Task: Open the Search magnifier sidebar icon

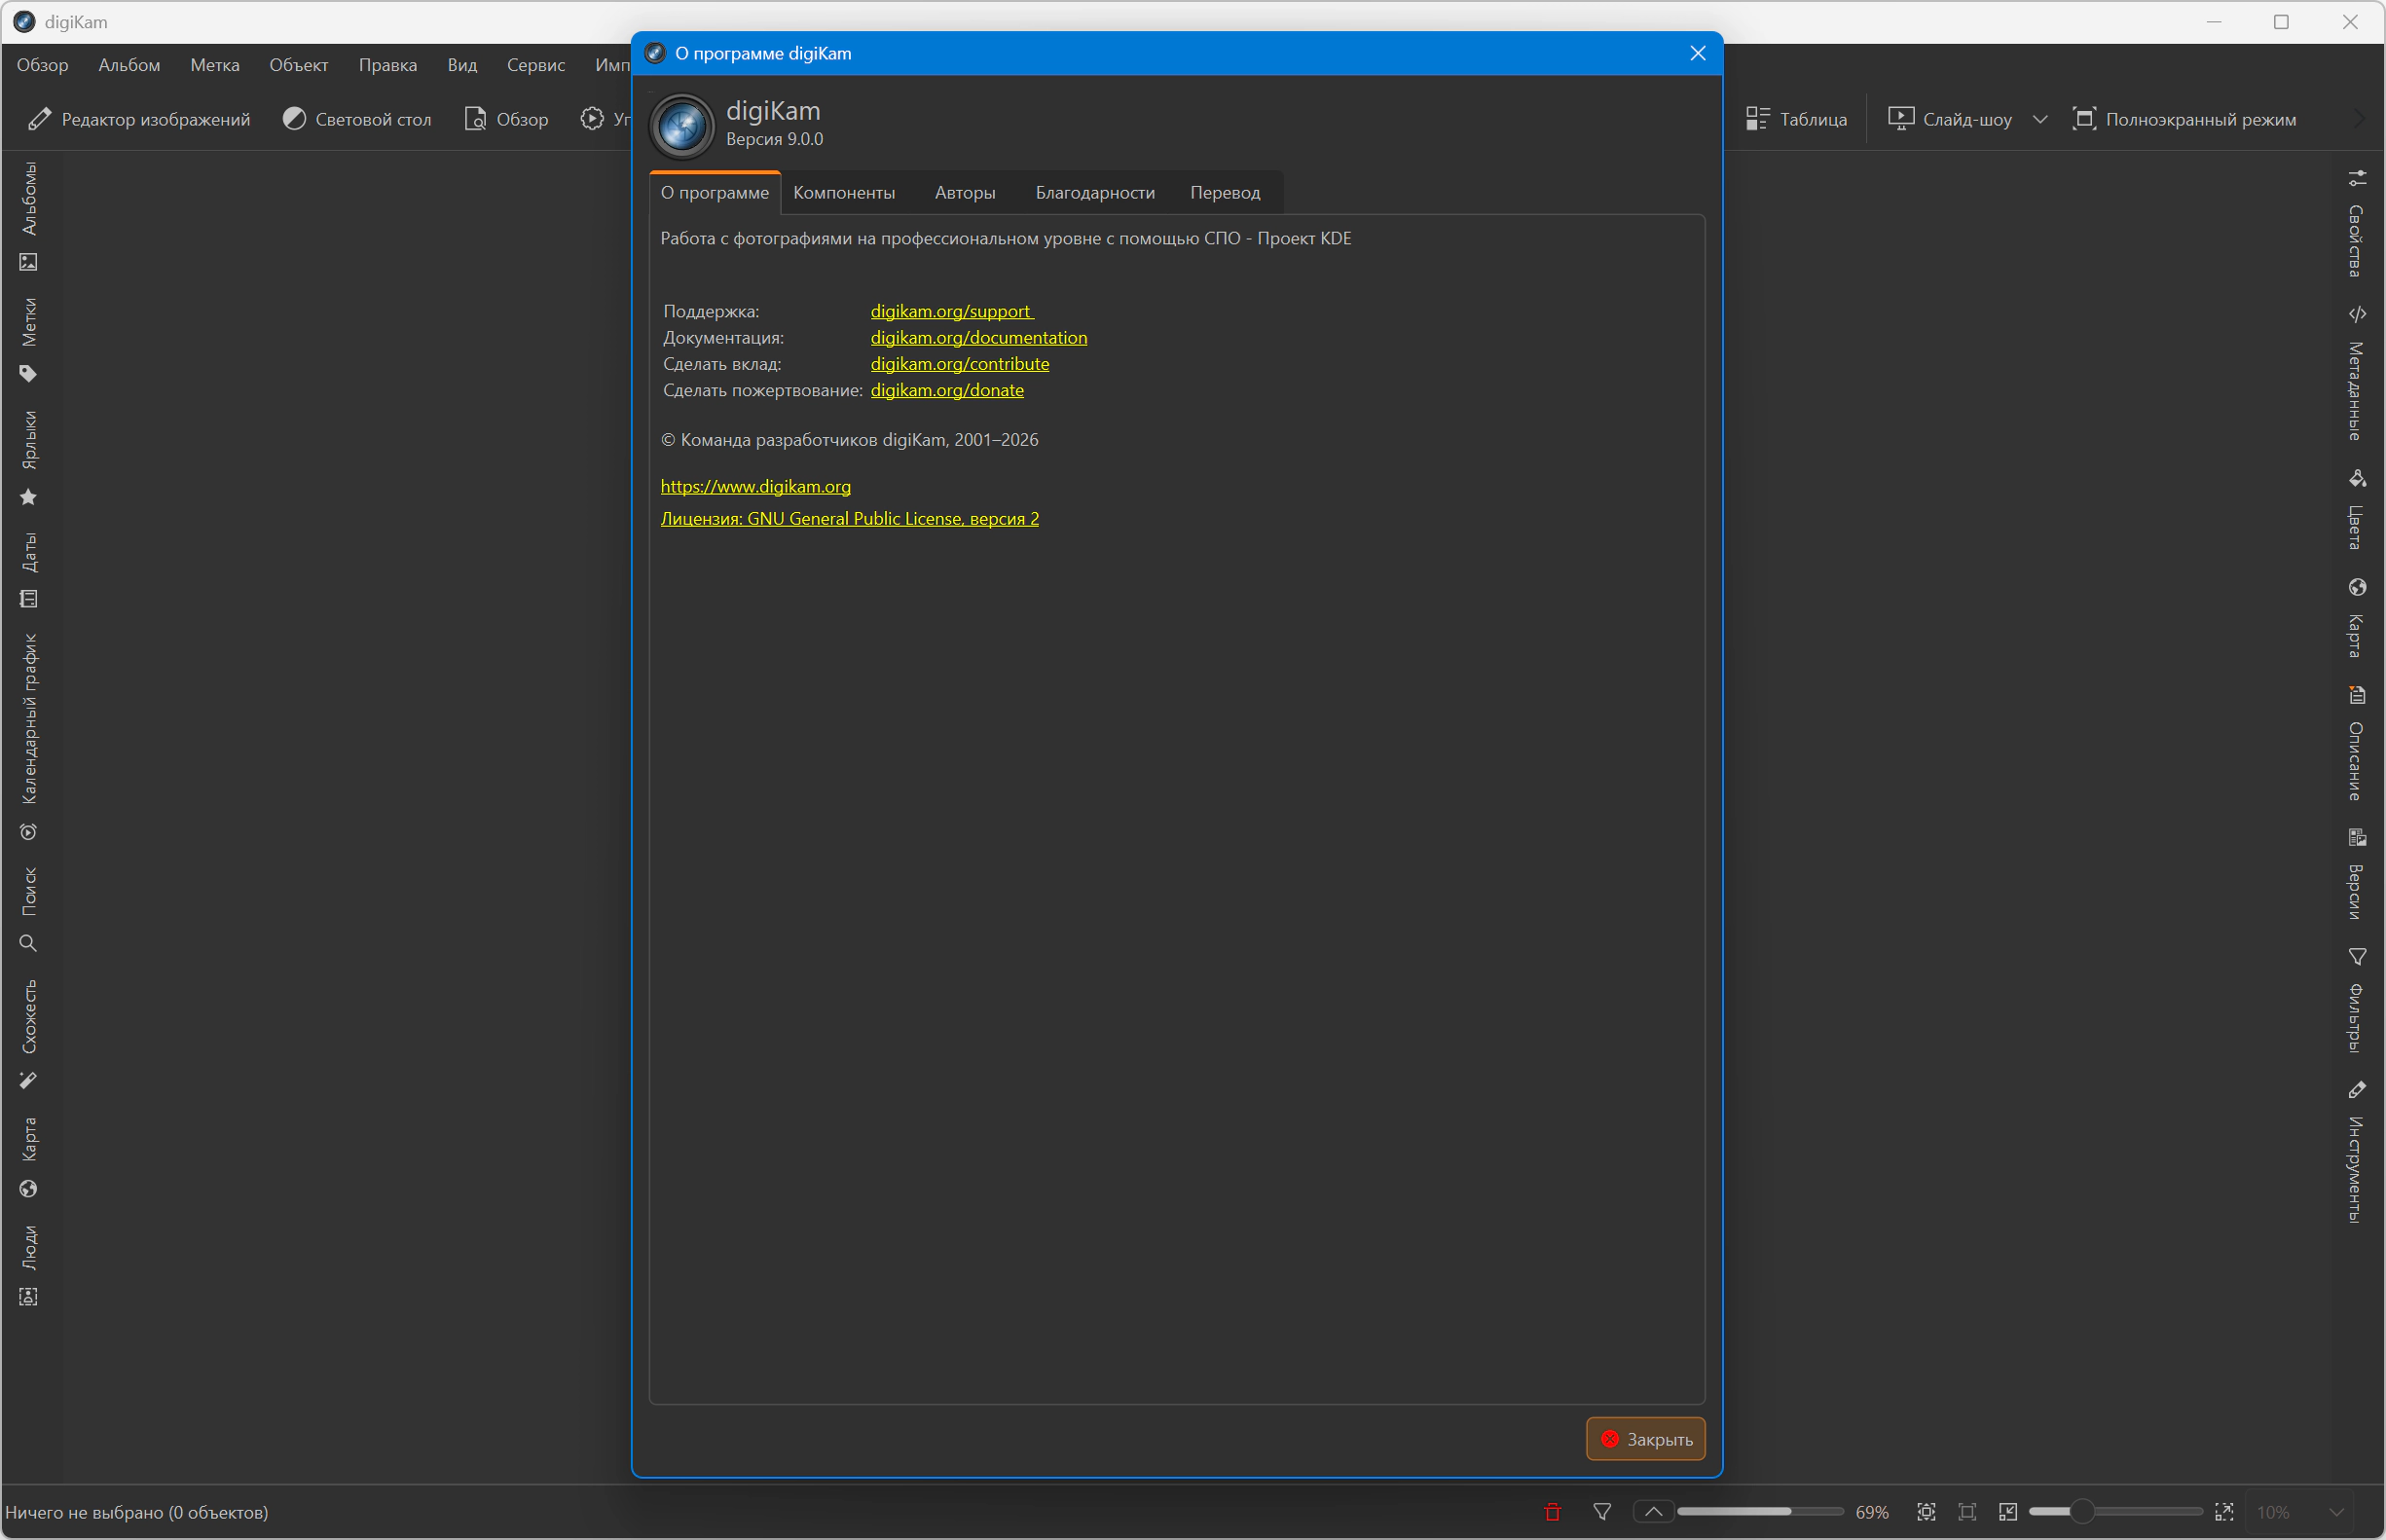Action: click(x=28, y=943)
